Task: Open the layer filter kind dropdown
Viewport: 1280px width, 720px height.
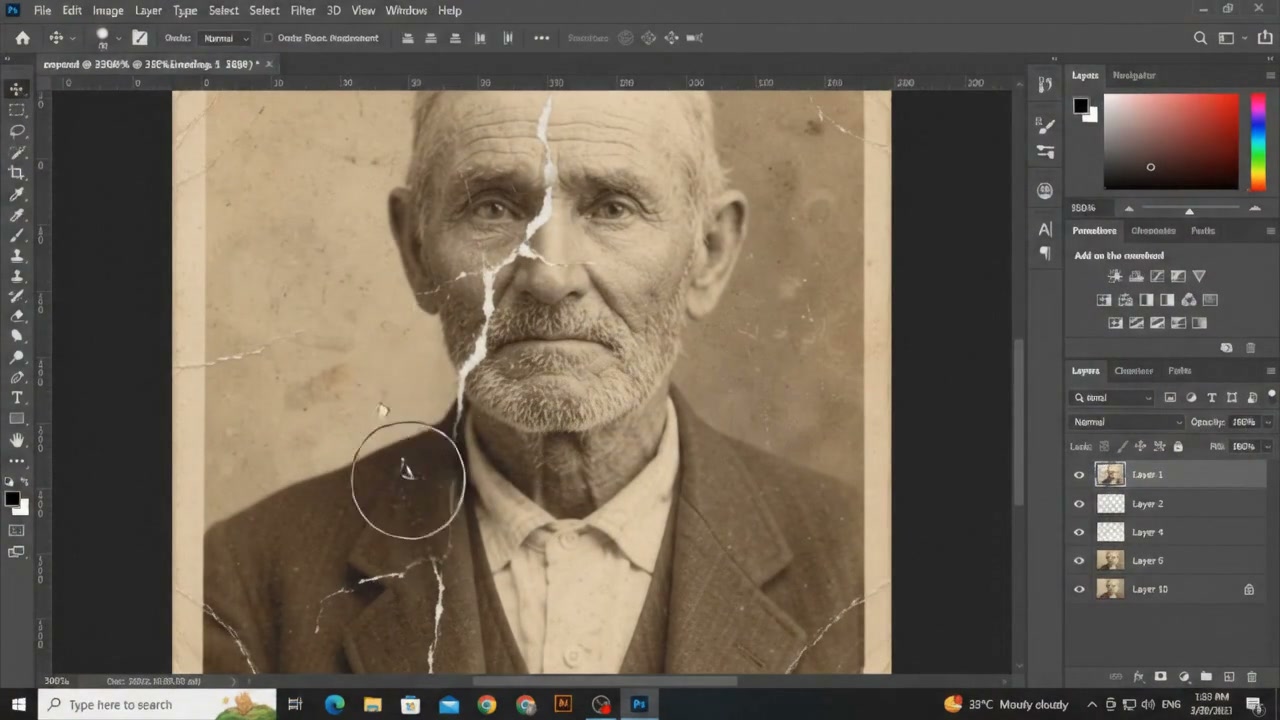Action: click(x=1112, y=397)
